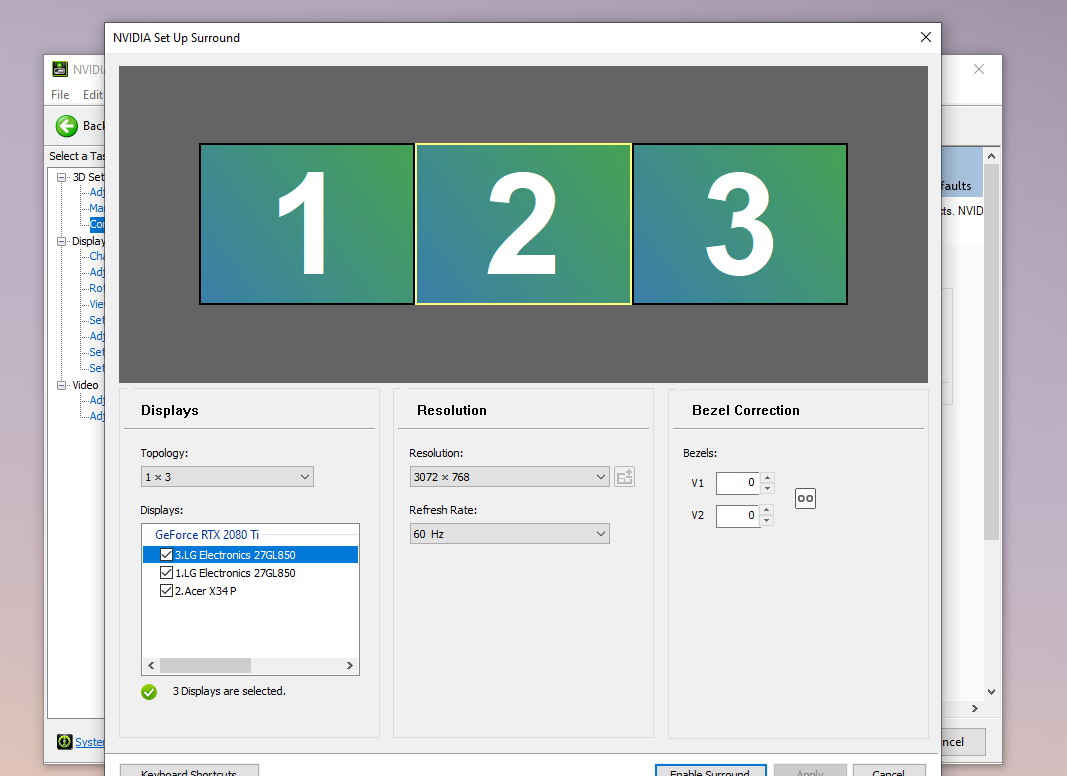This screenshot has height=776, width=1067.
Task: Uncheck the 3.LG Electronics 27GL850 display
Action: [x=167, y=555]
